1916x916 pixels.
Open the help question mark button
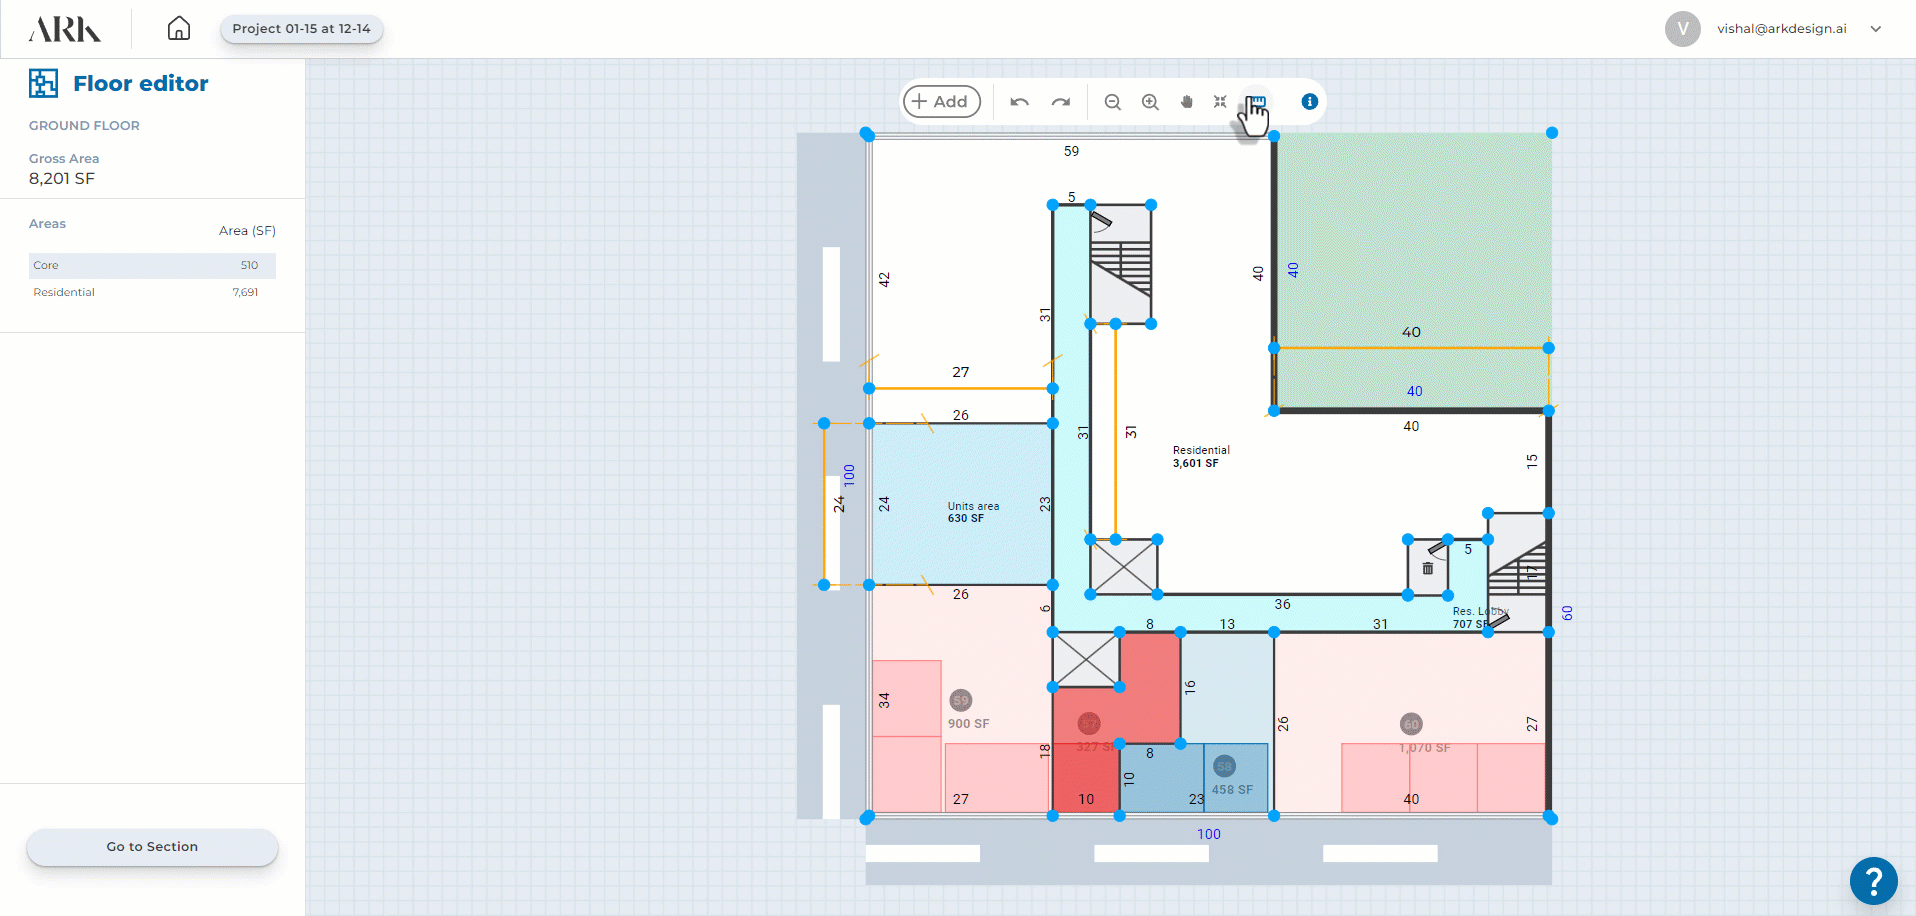pyautogui.click(x=1873, y=881)
